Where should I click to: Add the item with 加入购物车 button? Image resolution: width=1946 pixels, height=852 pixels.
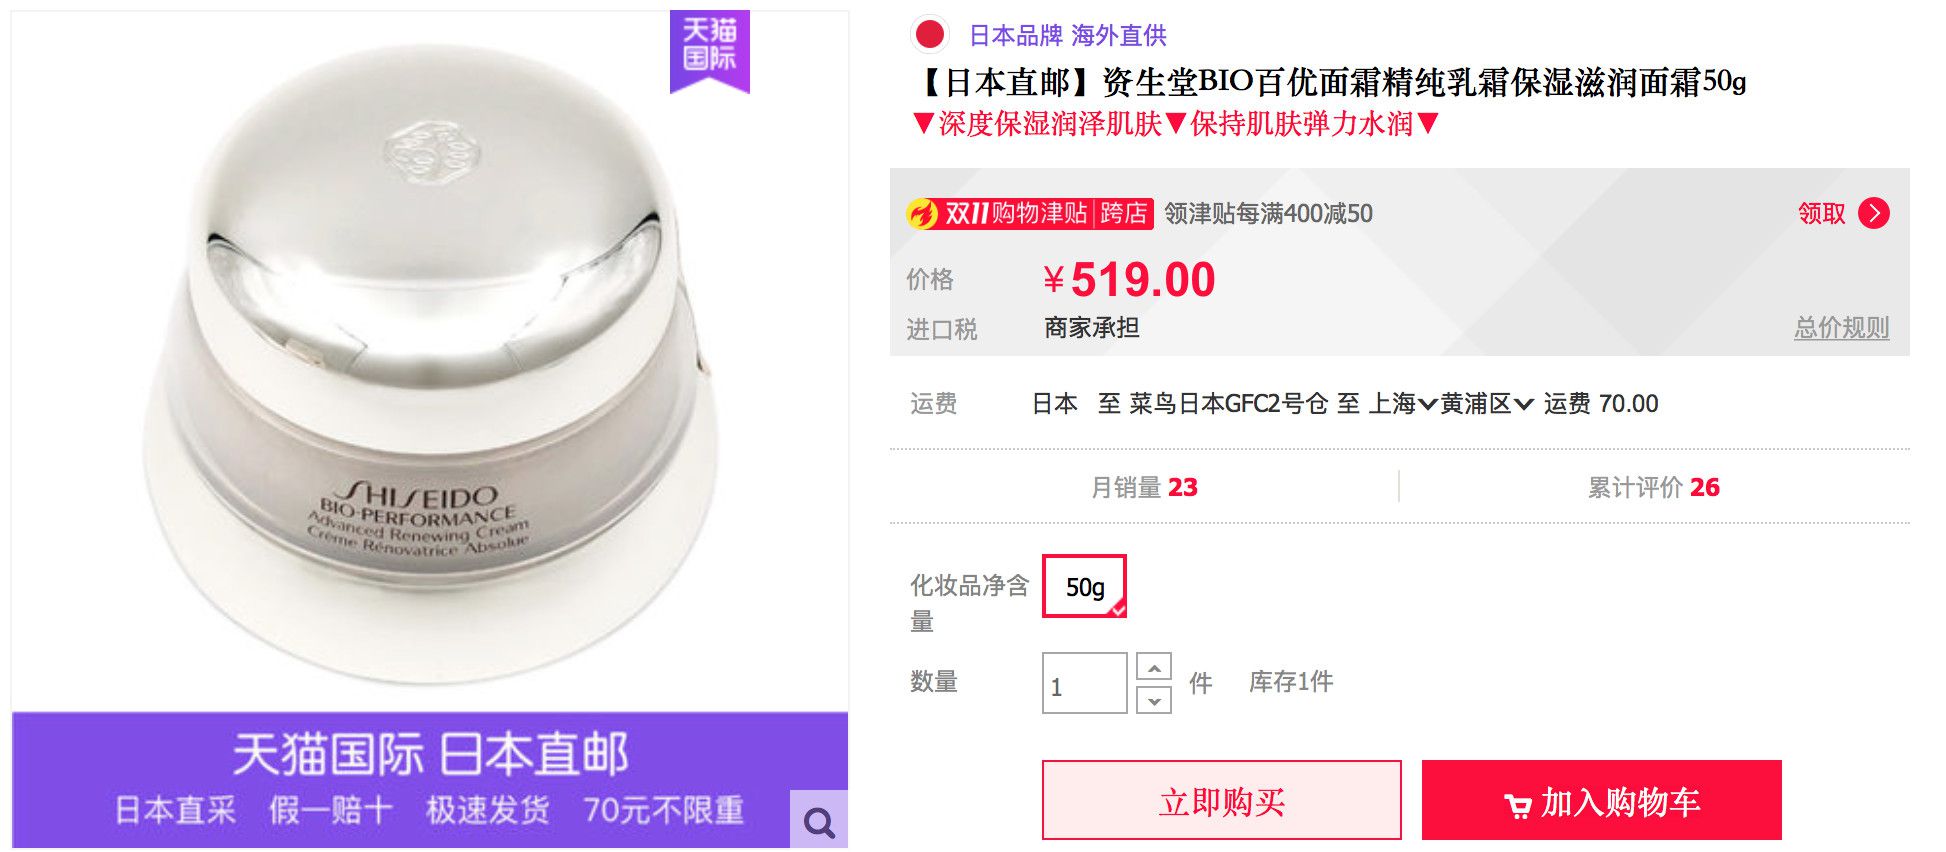click(1601, 800)
